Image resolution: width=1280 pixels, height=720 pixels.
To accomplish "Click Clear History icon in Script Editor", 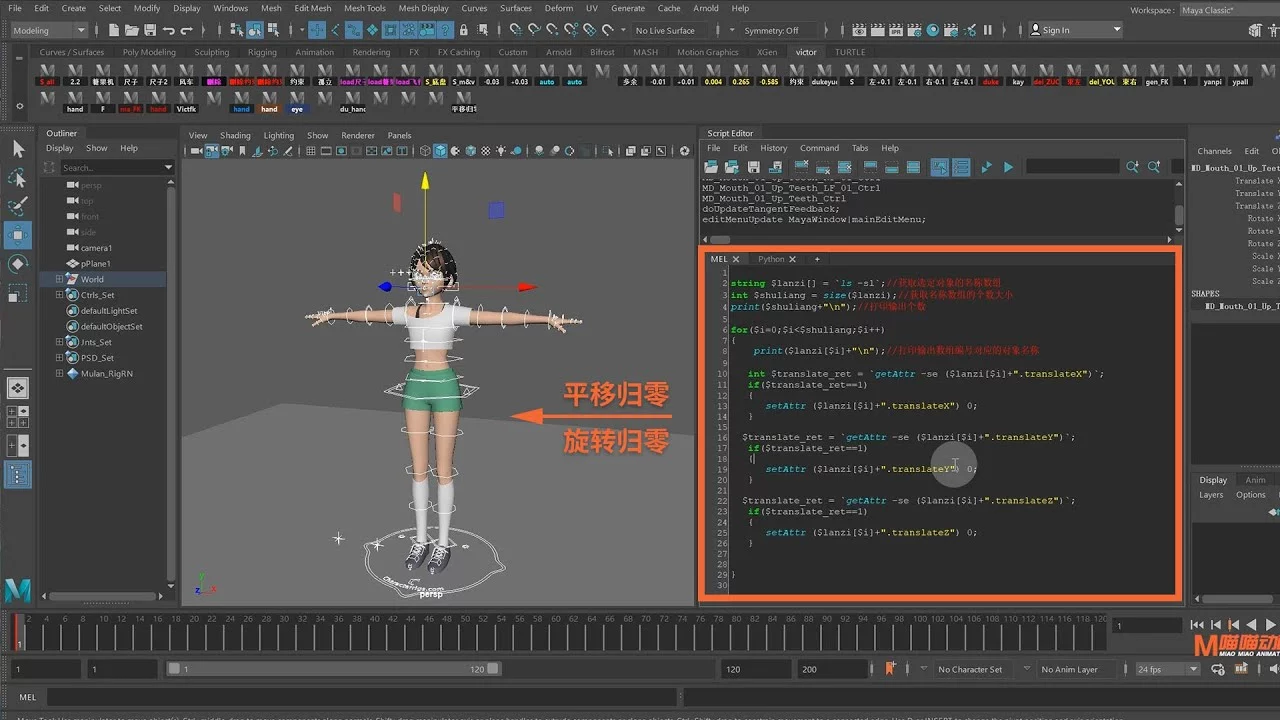I will (x=801, y=167).
